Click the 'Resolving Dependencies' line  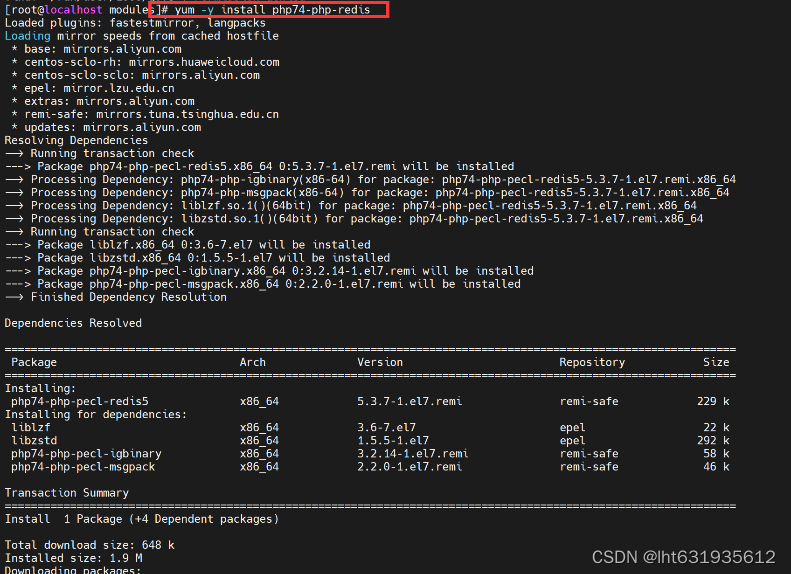[76, 140]
